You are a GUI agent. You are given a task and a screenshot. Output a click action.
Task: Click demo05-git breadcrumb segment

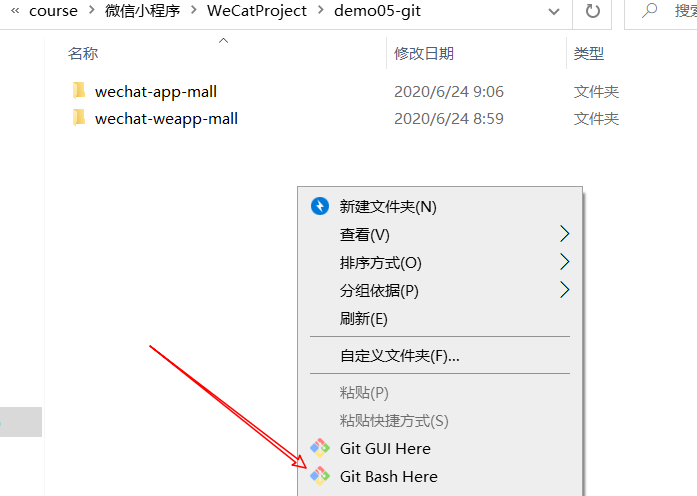point(377,11)
